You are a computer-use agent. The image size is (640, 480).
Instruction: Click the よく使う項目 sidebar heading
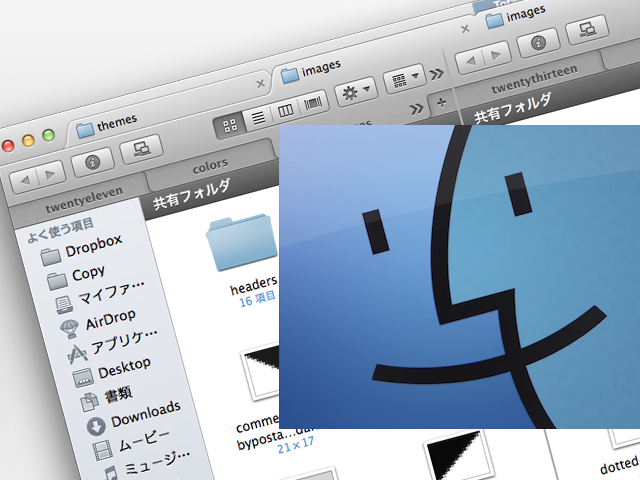pos(60,230)
